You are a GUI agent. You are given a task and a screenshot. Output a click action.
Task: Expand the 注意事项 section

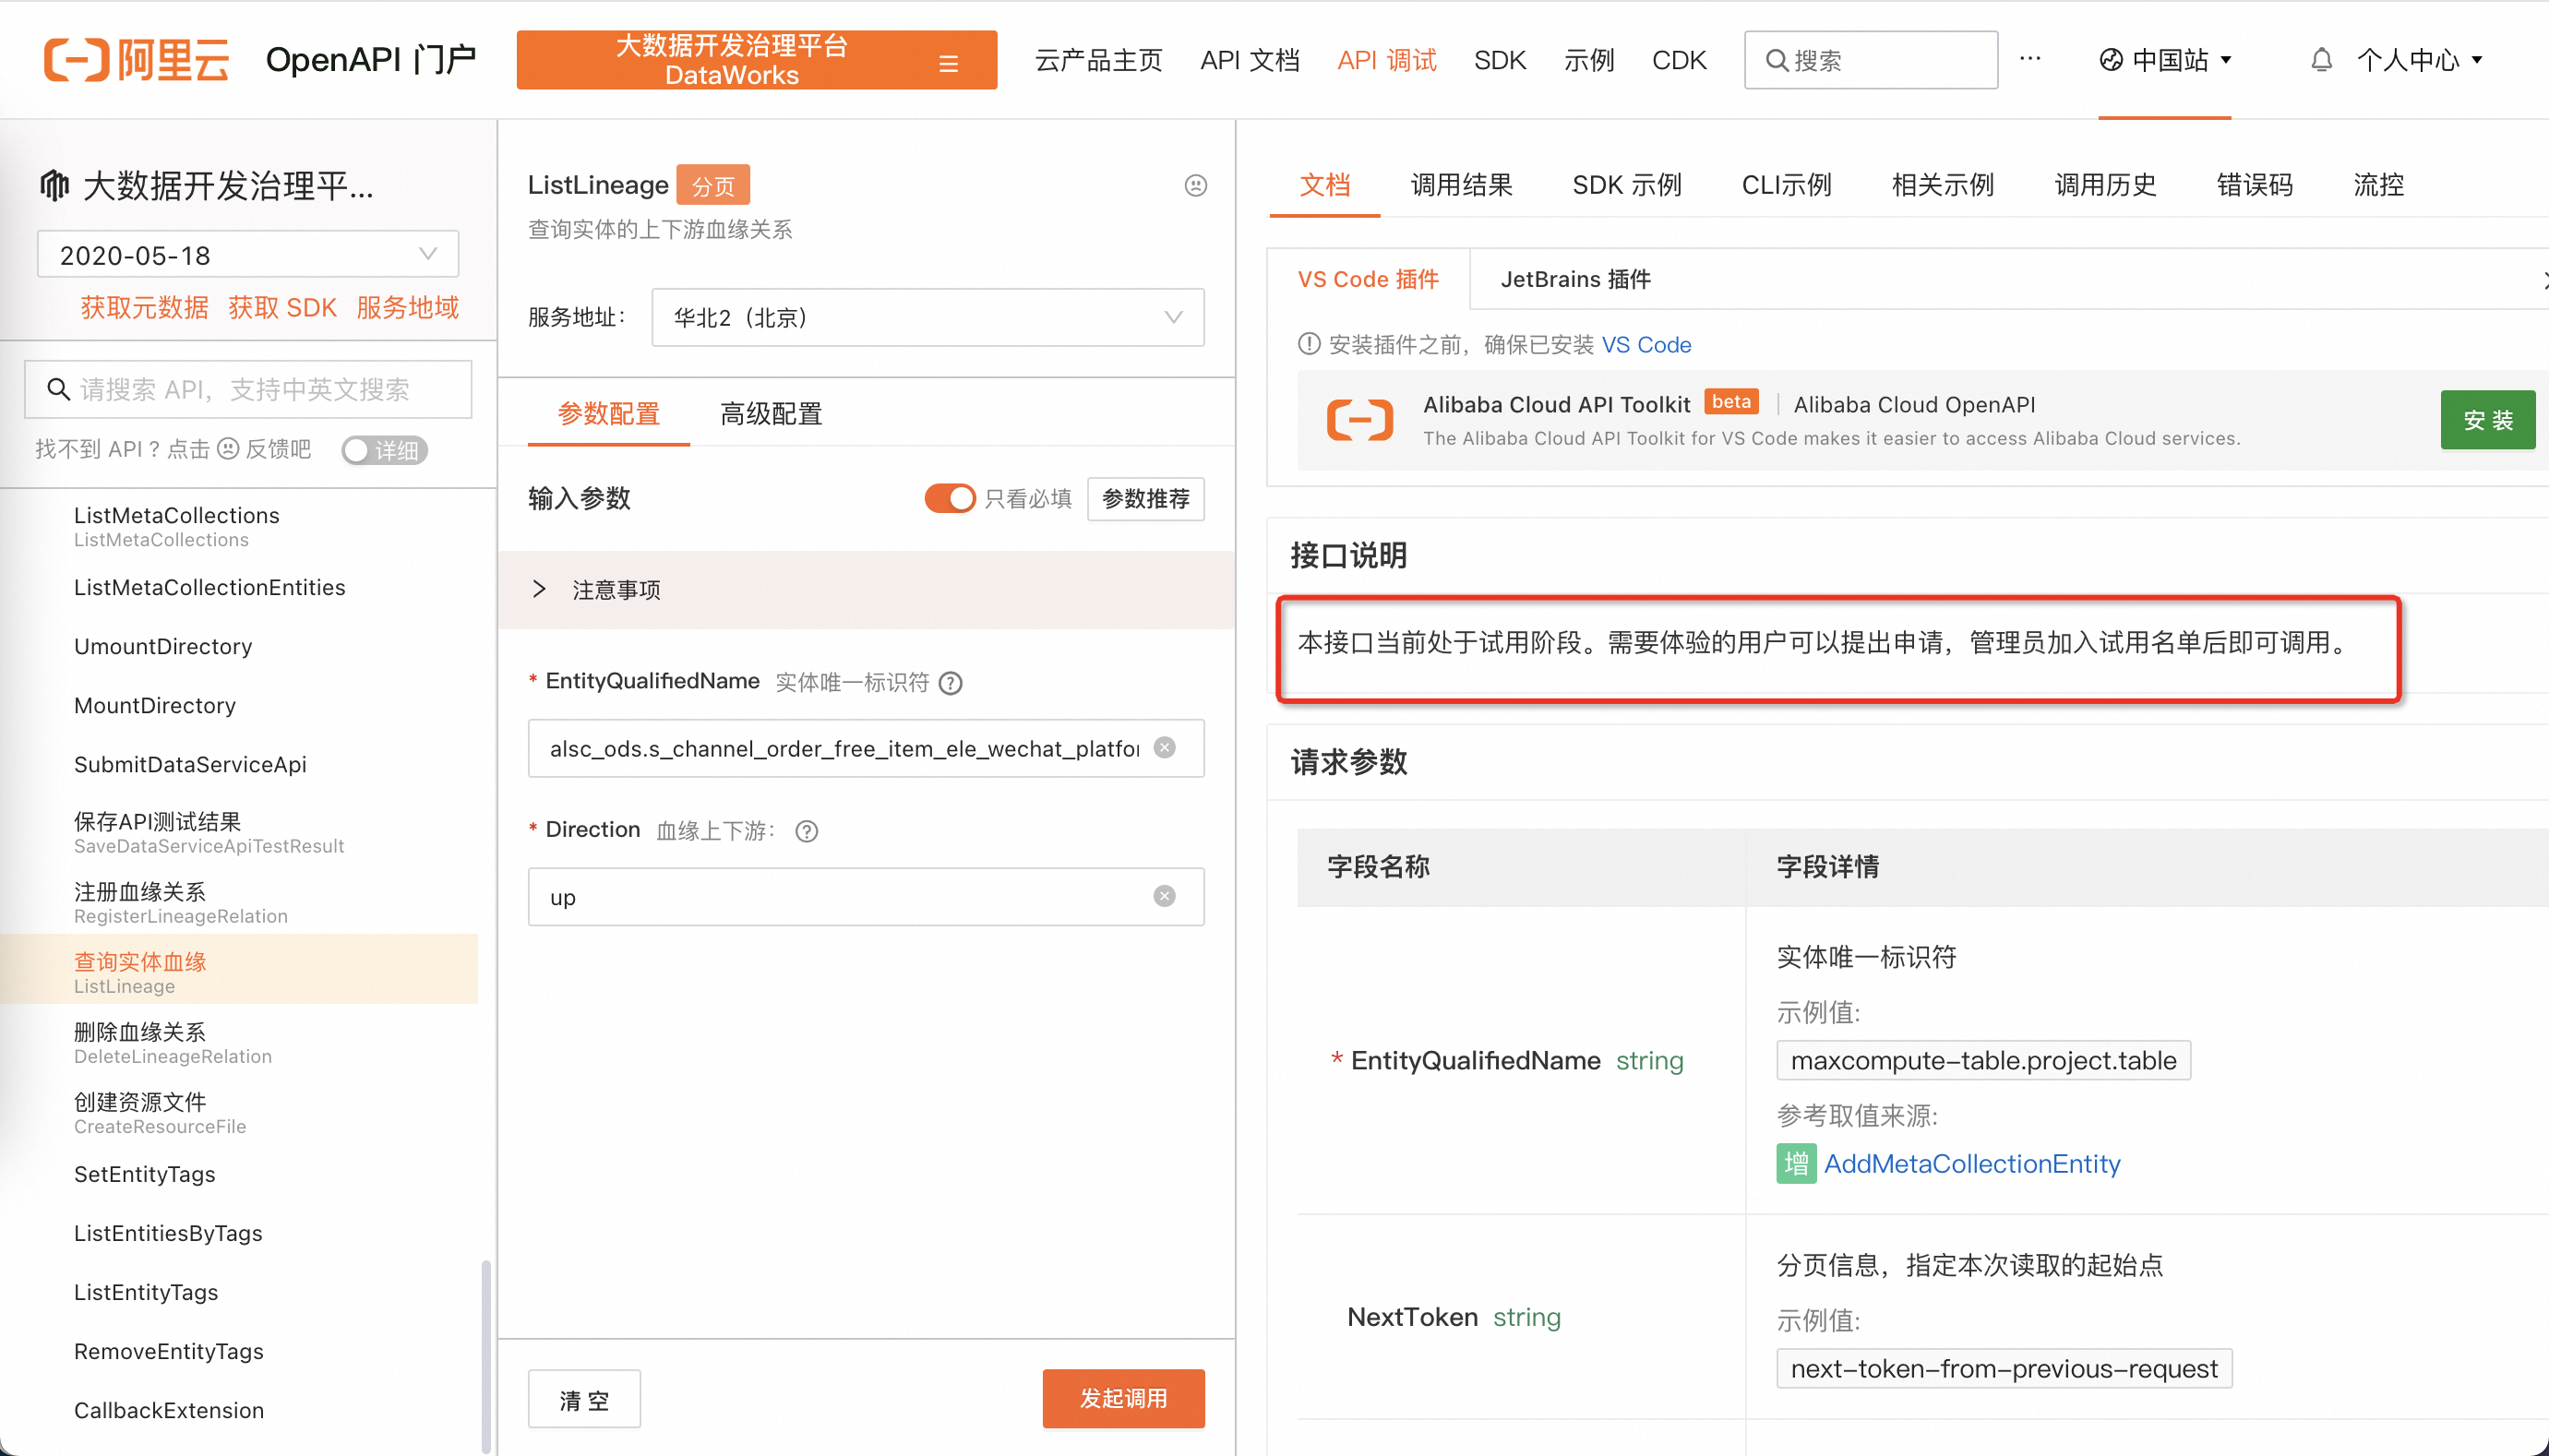pyautogui.click(x=540, y=590)
